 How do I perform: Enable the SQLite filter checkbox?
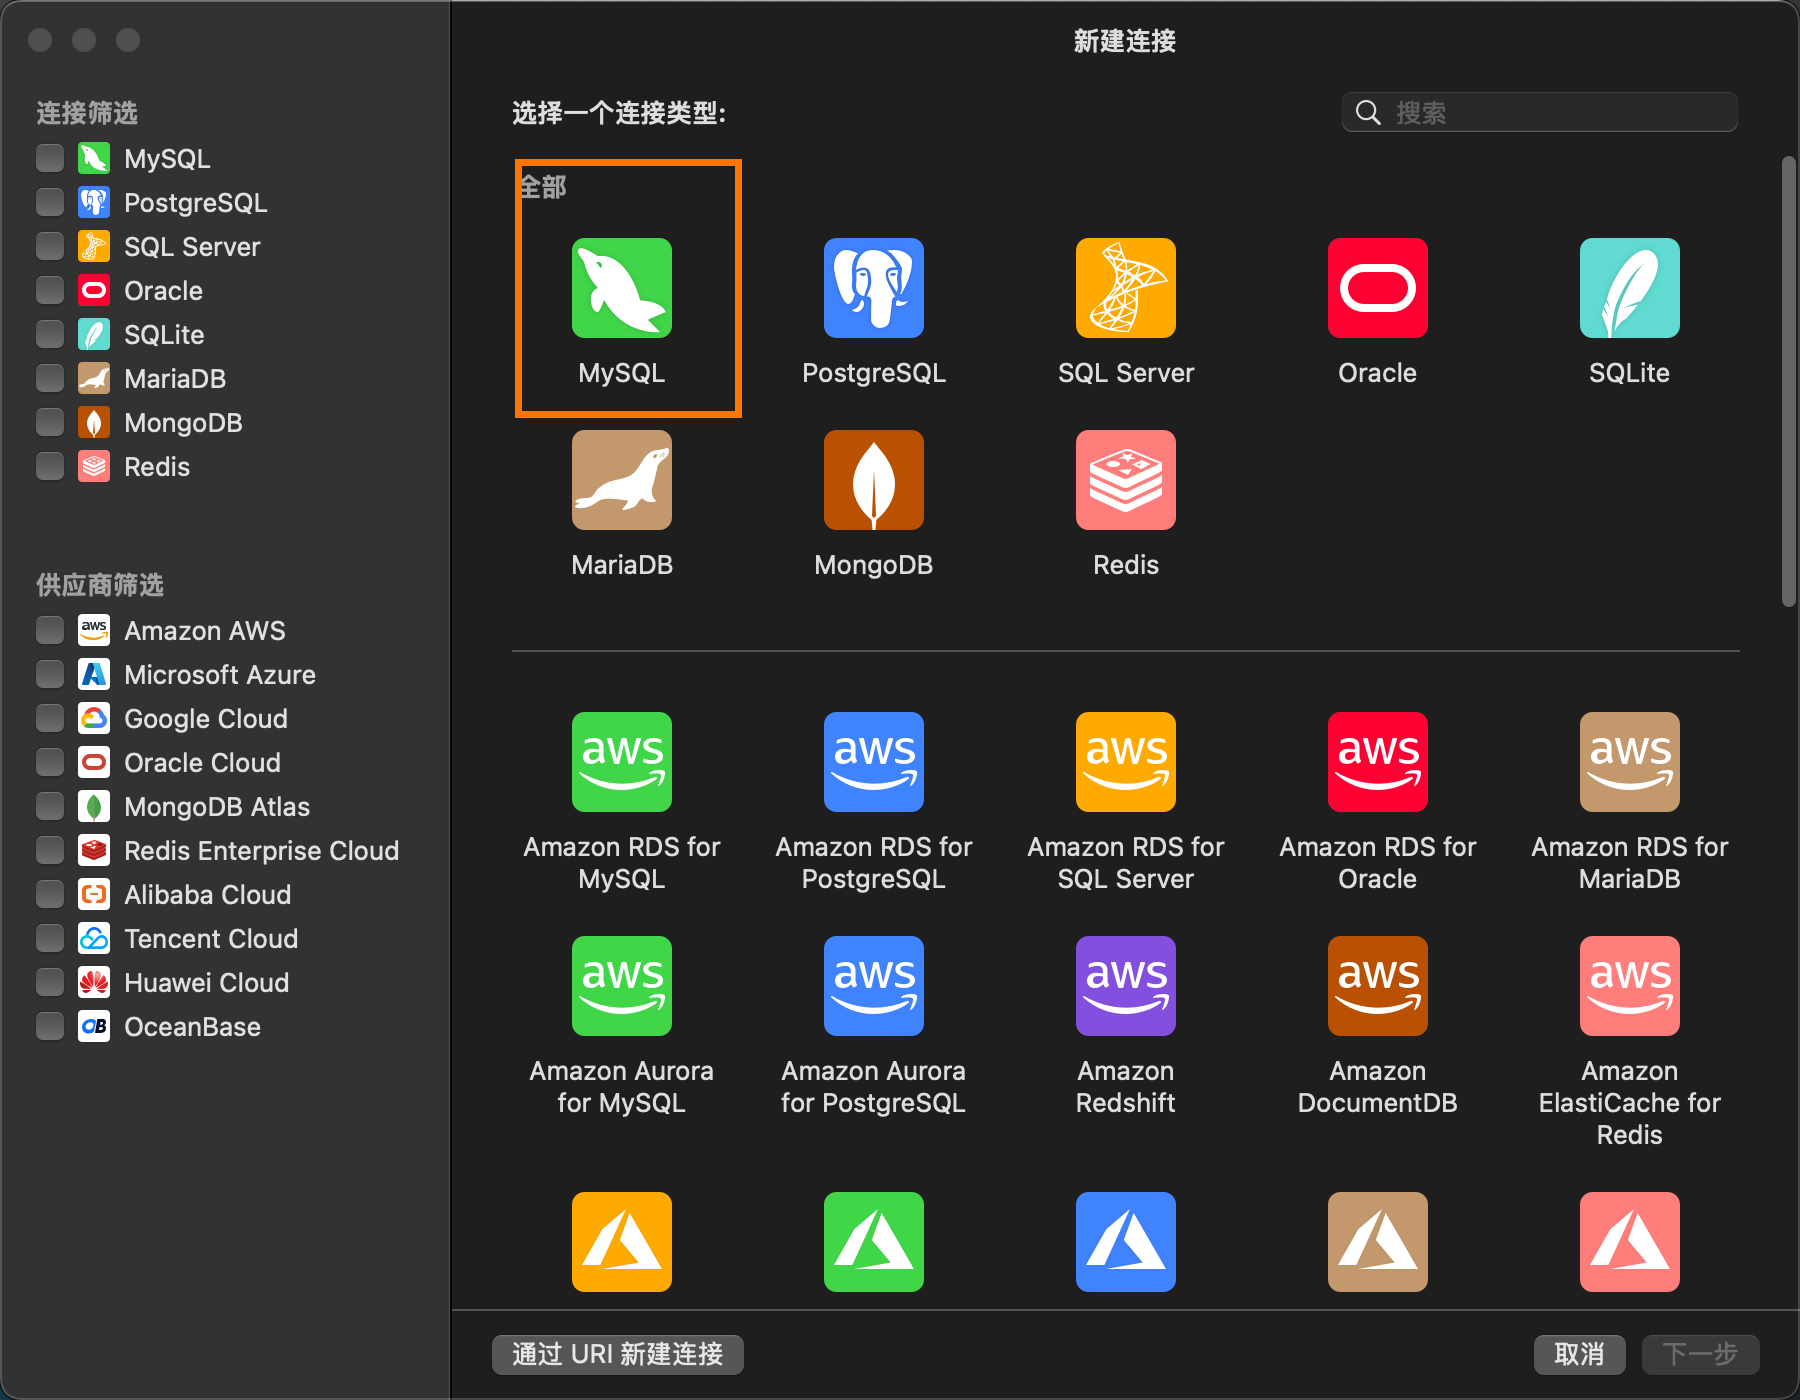click(x=50, y=334)
